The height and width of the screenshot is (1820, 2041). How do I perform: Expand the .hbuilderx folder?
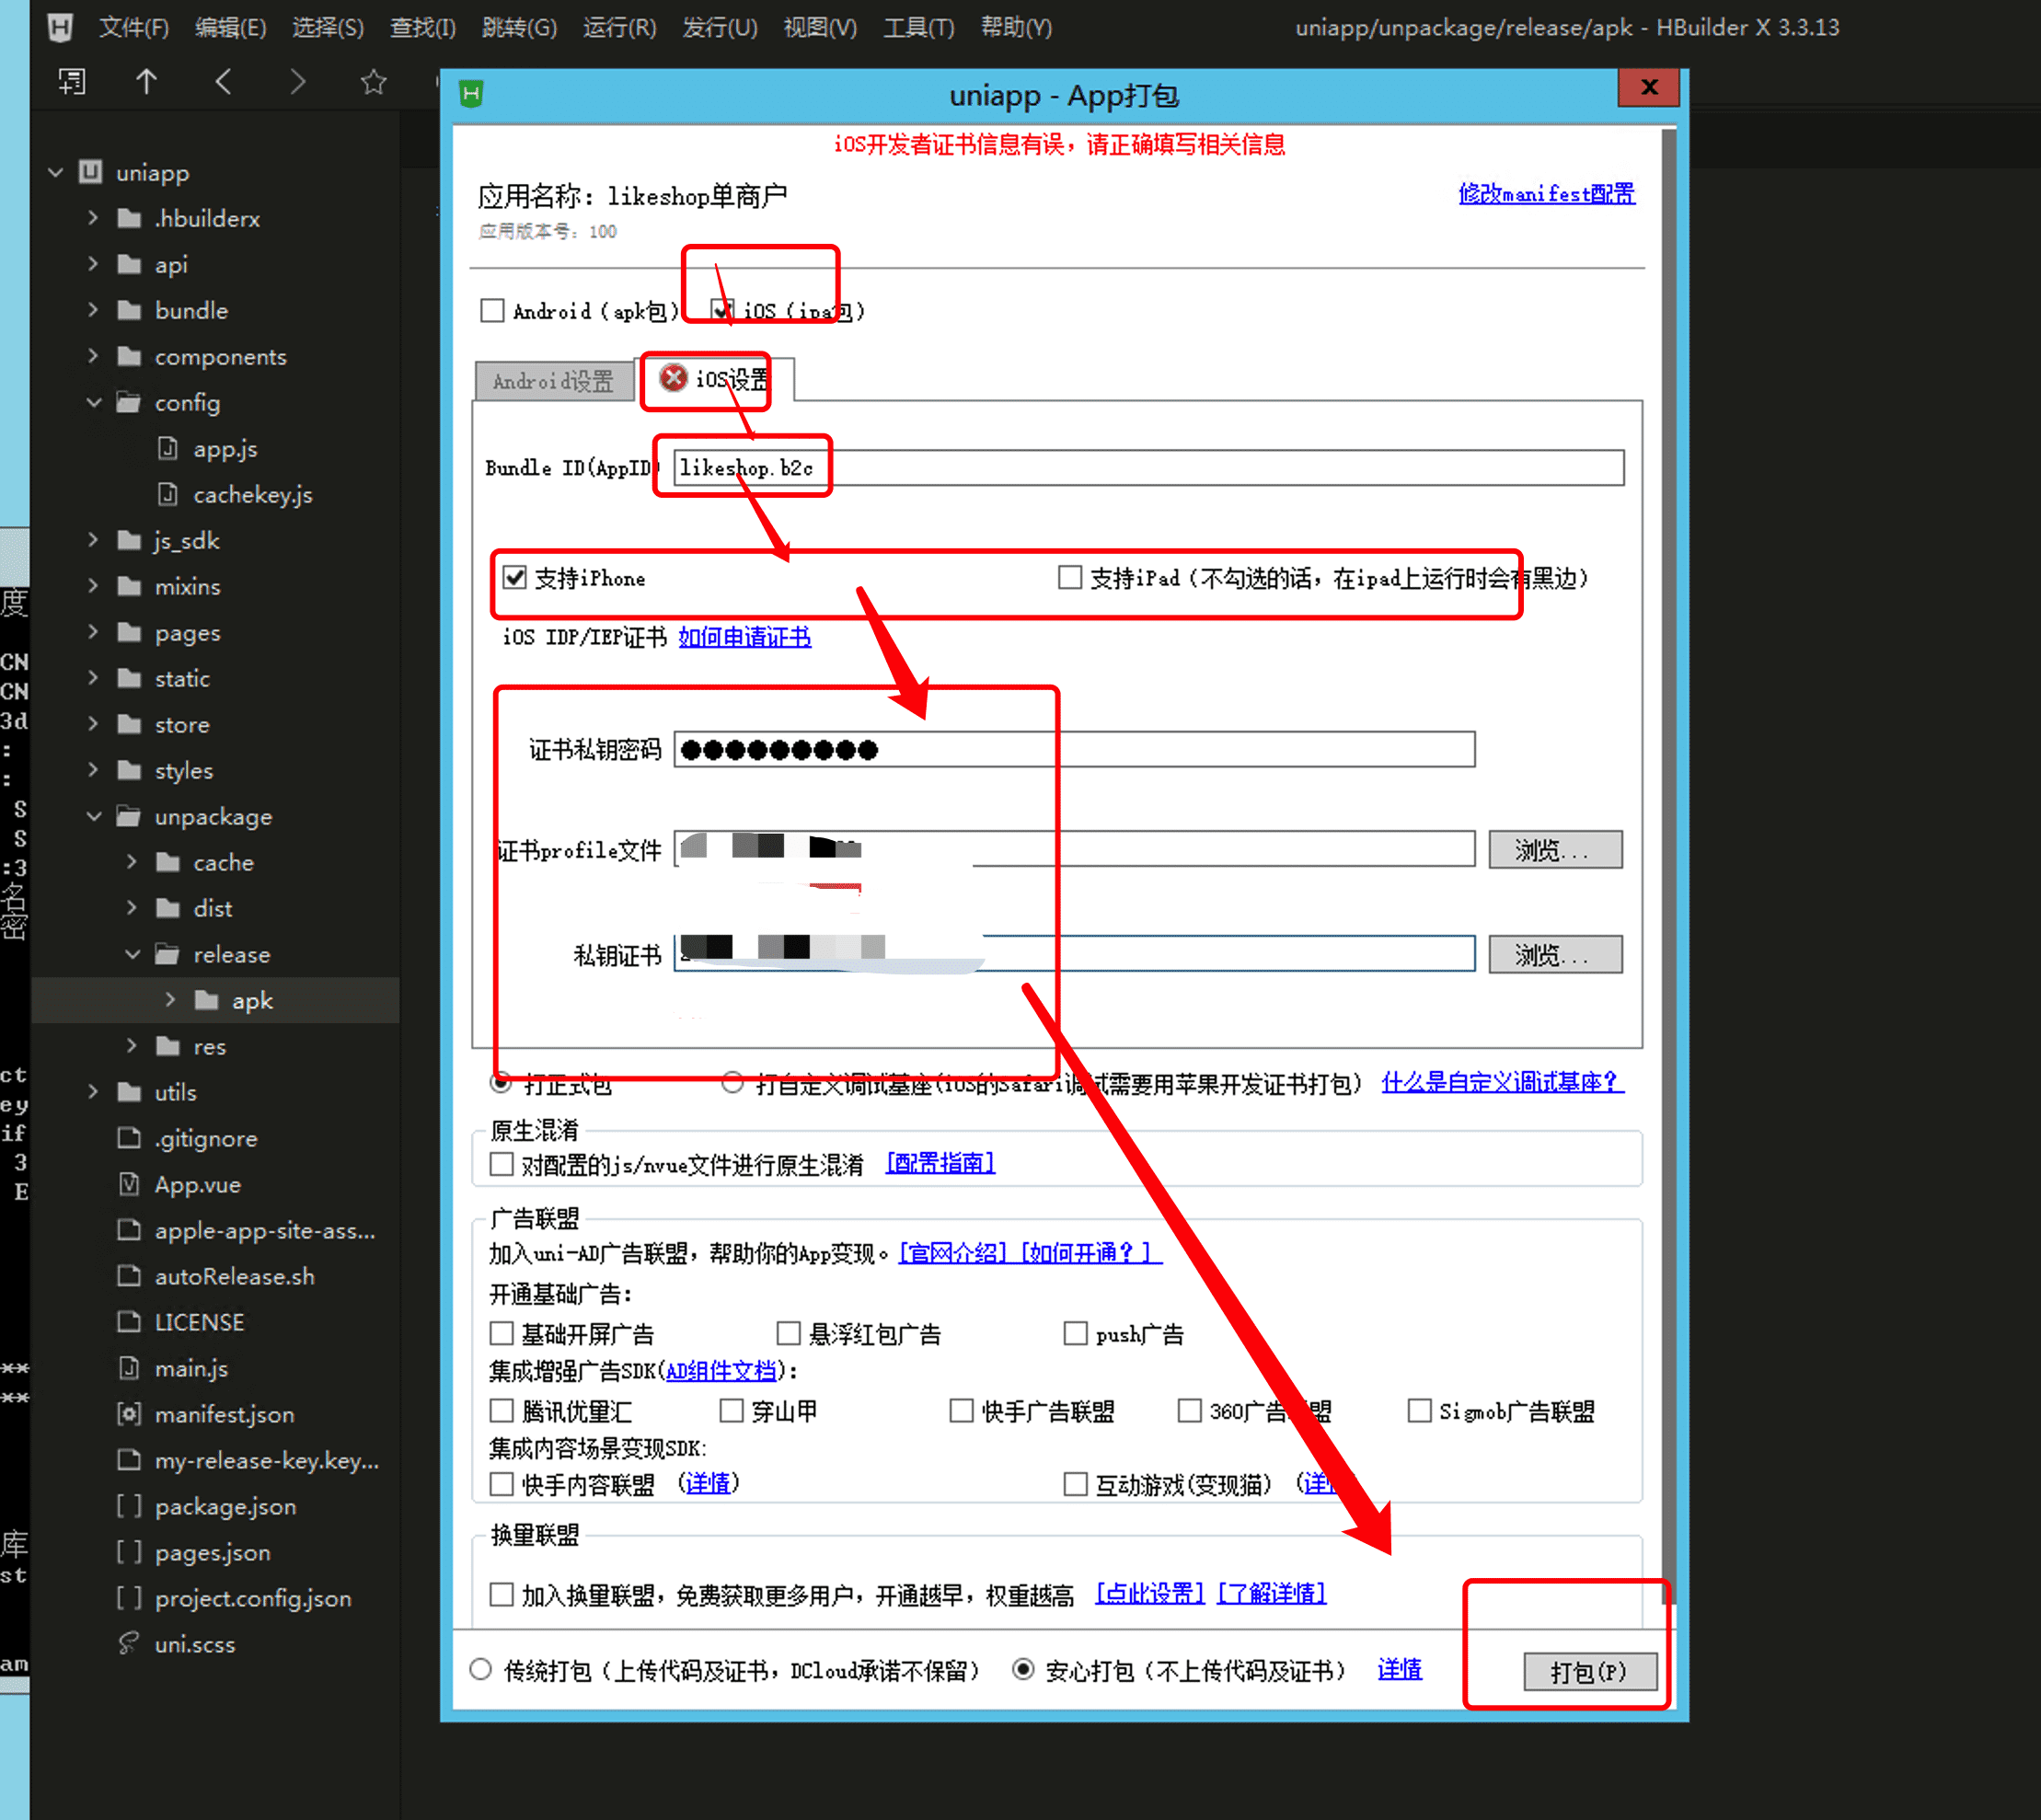93,218
